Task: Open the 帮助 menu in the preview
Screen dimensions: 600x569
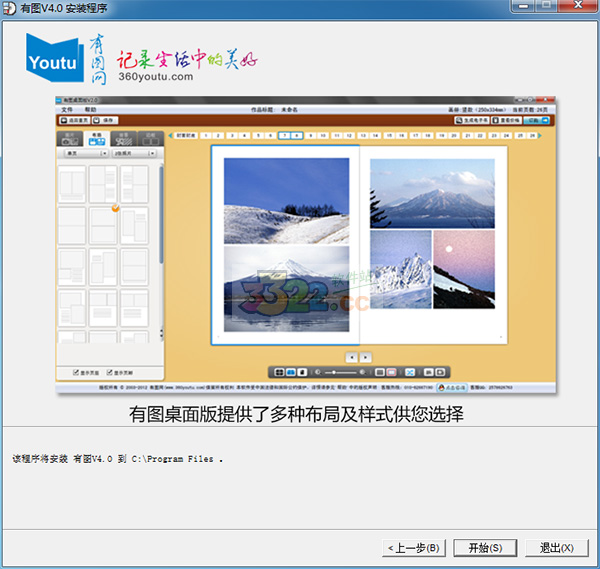Action: point(91,108)
